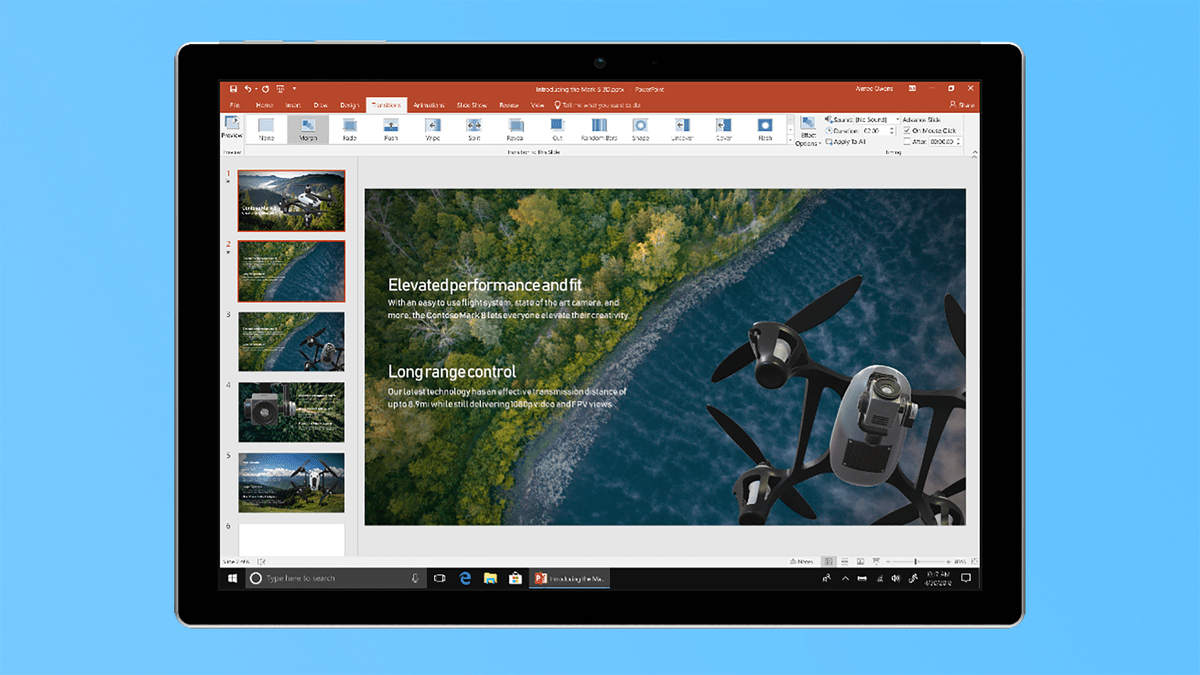Image resolution: width=1200 pixels, height=675 pixels.
Task: Choose the Push transition effect
Action: 390,127
